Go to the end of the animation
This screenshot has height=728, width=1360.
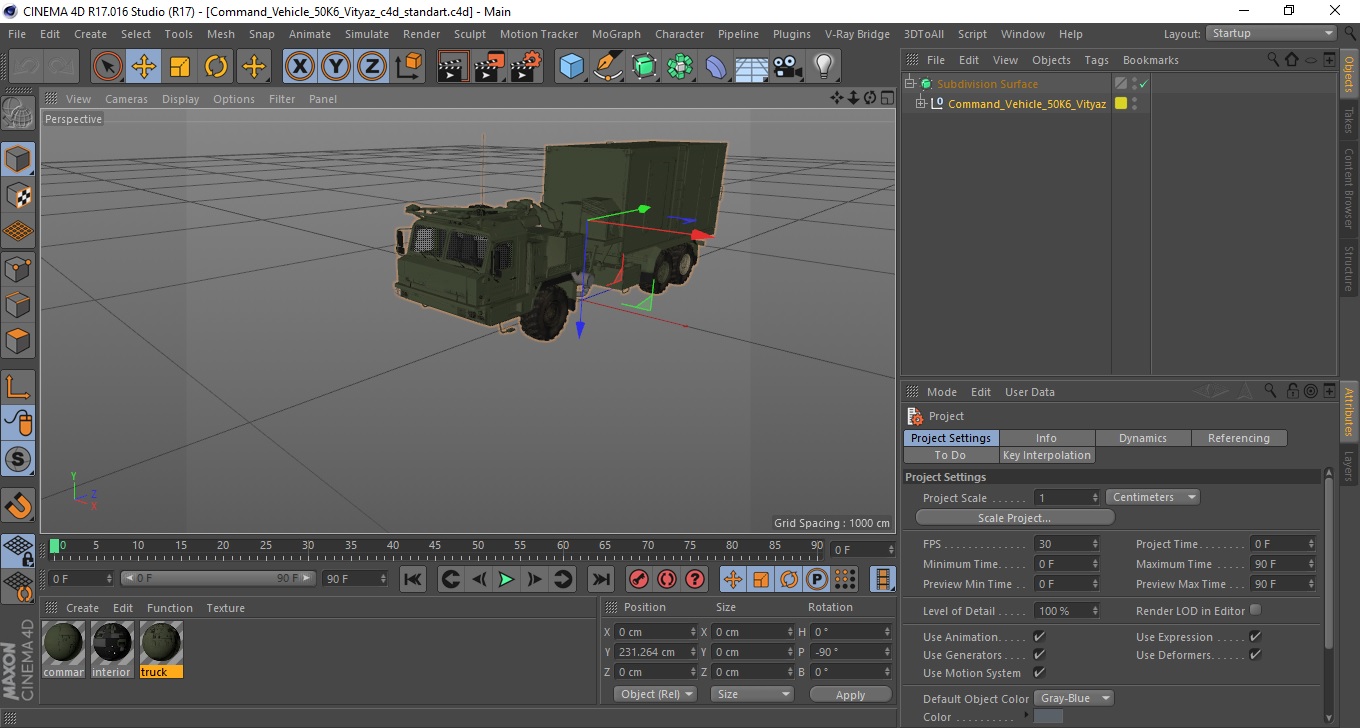pos(600,579)
